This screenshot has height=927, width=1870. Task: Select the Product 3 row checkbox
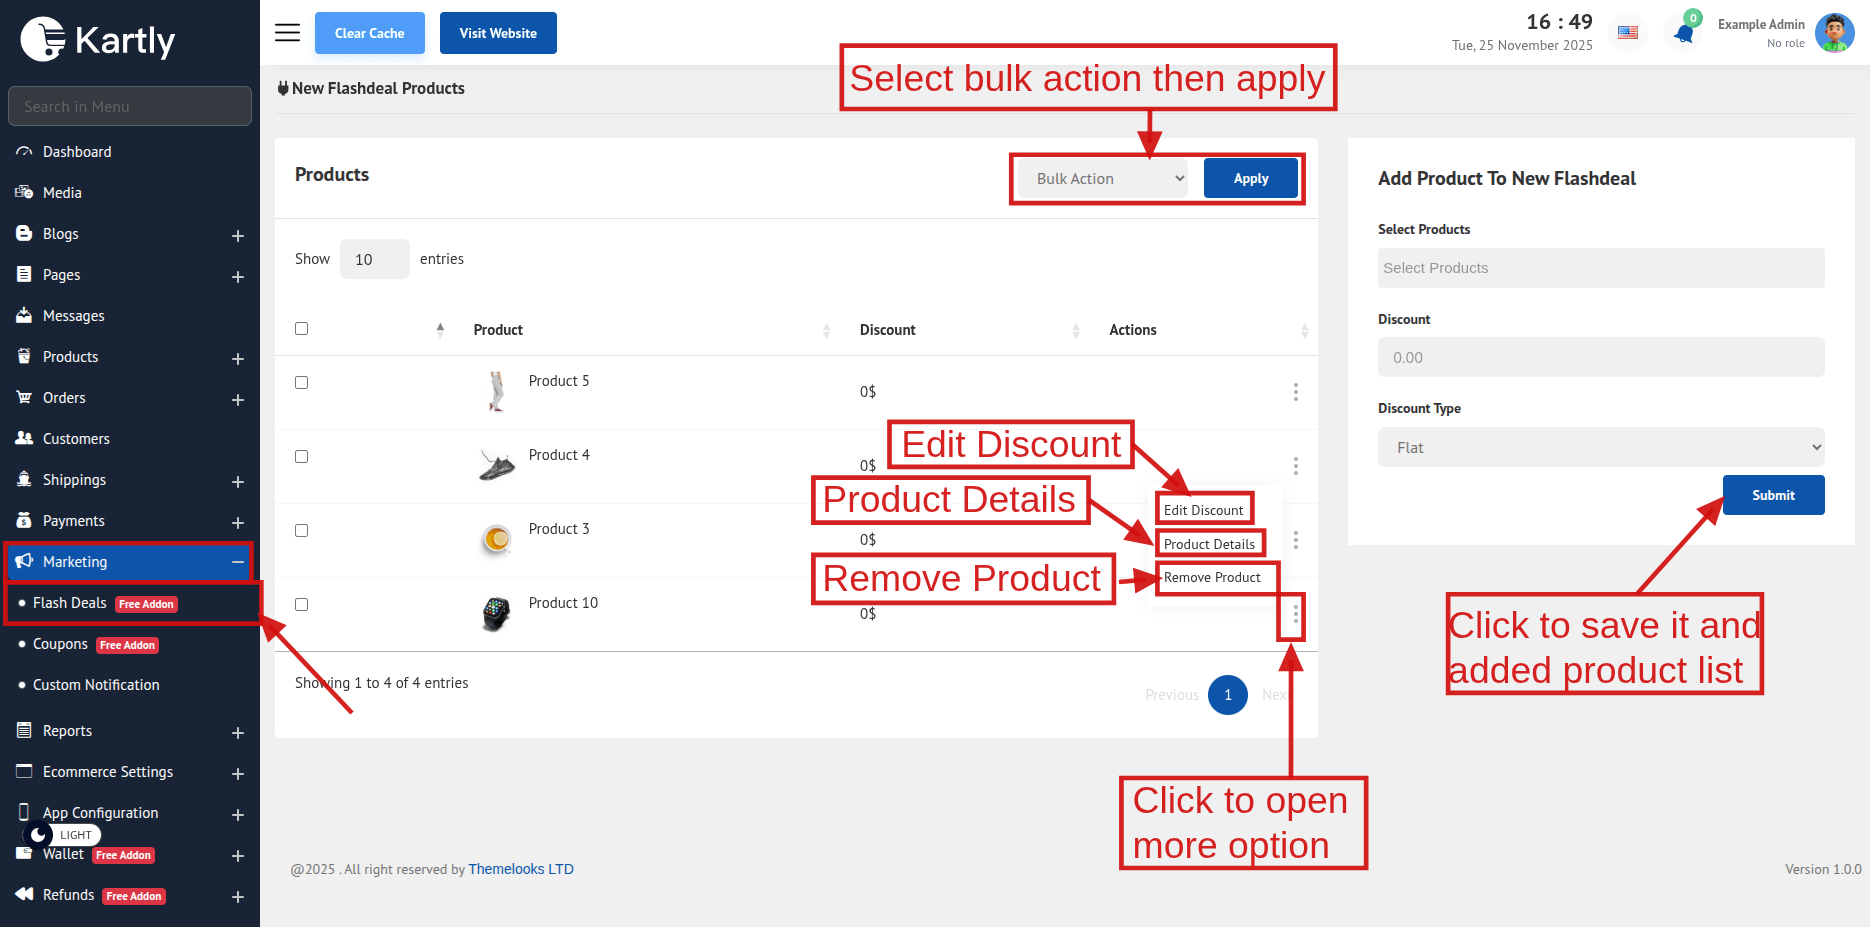point(302,531)
